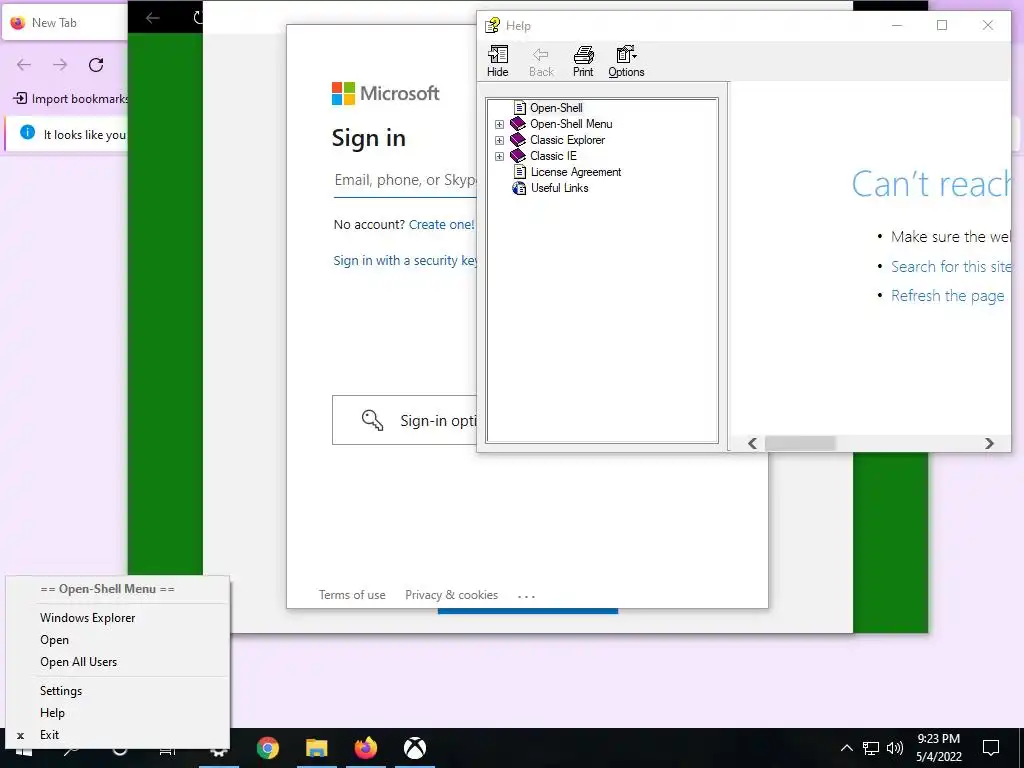The height and width of the screenshot is (768, 1024).
Task: Click Firefox back arrow button
Action: 24,65
